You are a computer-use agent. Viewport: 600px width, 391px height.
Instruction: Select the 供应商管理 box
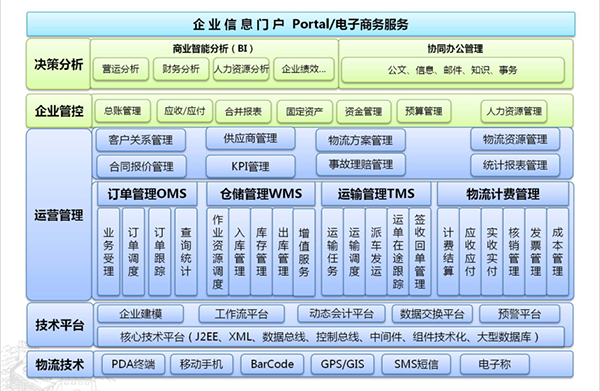click(x=250, y=138)
